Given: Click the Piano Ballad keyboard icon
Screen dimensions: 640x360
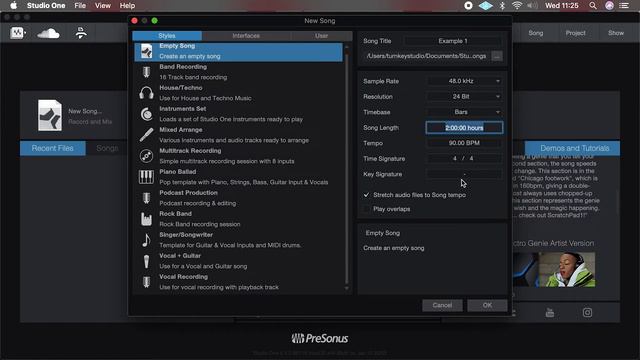Looking at the screenshot, I should coord(146,177).
